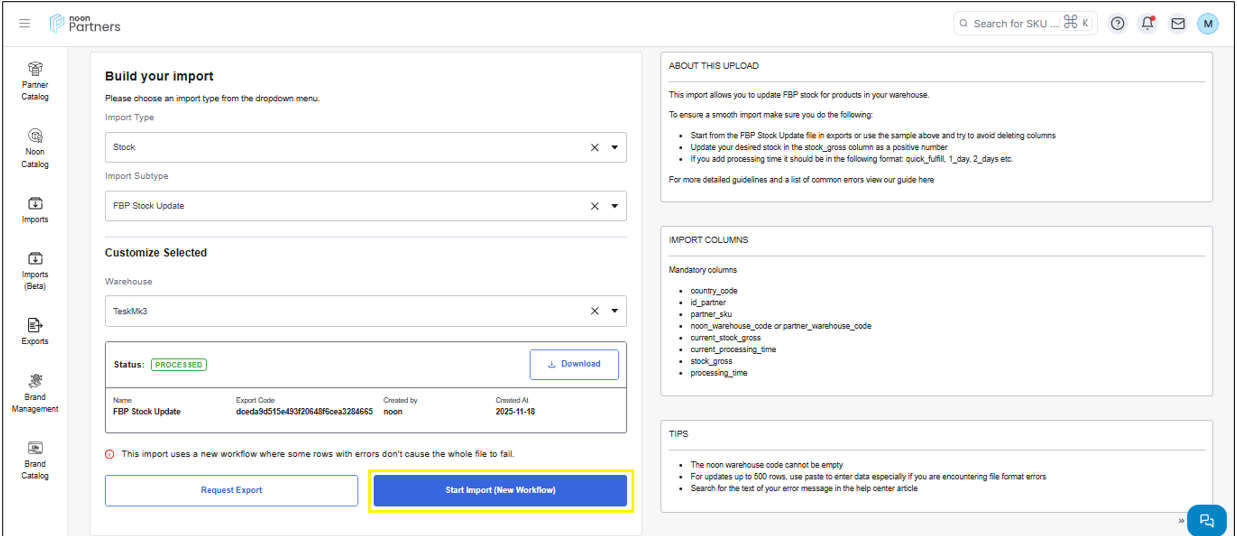Open the mail messages icon
The width and height of the screenshot is (1237, 536).
pyautogui.click(x=1178, y=23)
